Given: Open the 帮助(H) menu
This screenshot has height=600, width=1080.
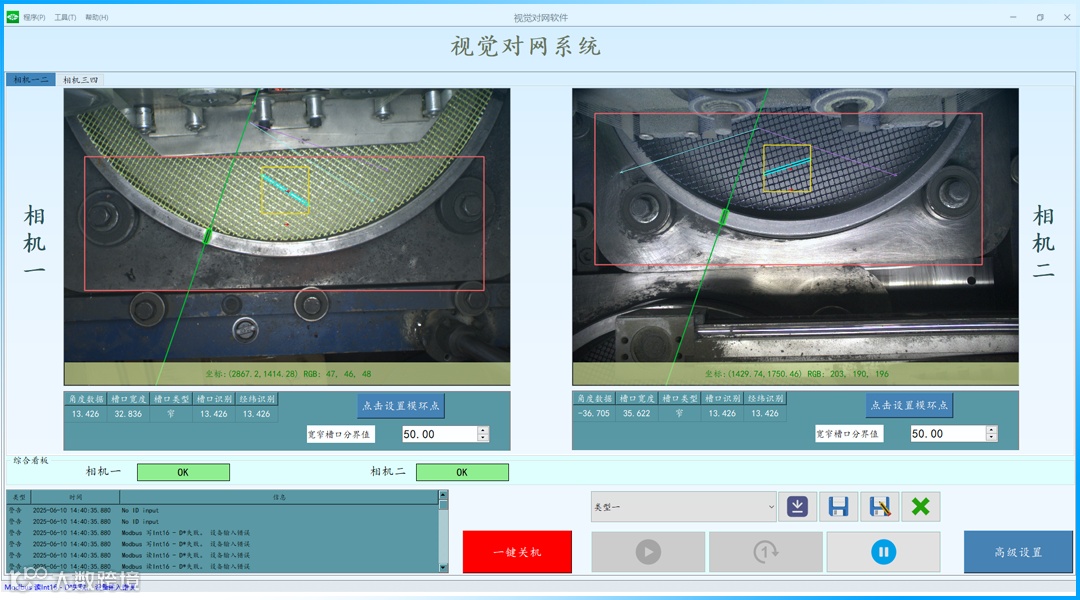Looking at the screenshot, I should (x=97, y=17).
